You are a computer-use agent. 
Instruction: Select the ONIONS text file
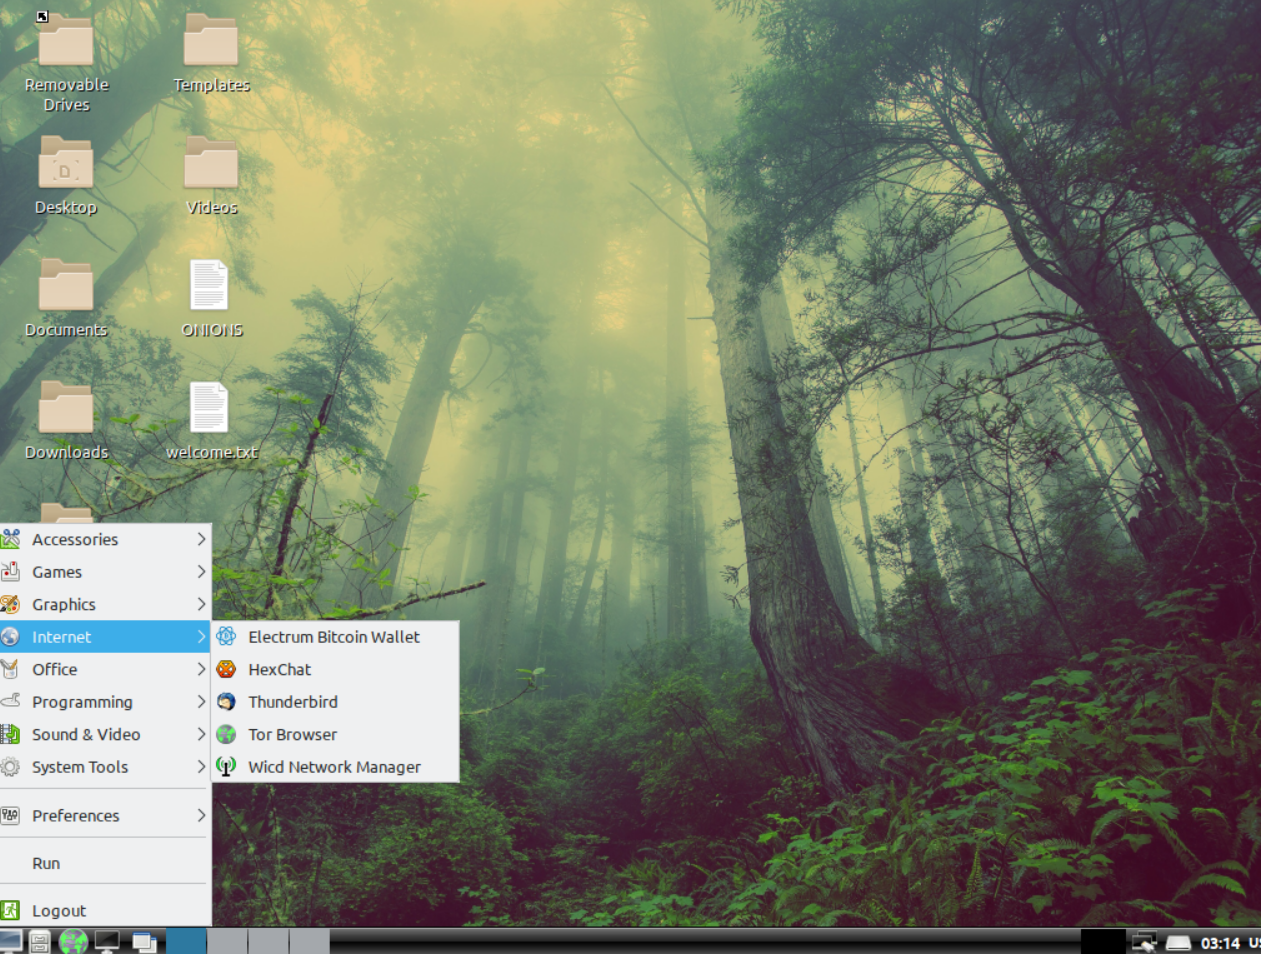[x=209, y=285]
